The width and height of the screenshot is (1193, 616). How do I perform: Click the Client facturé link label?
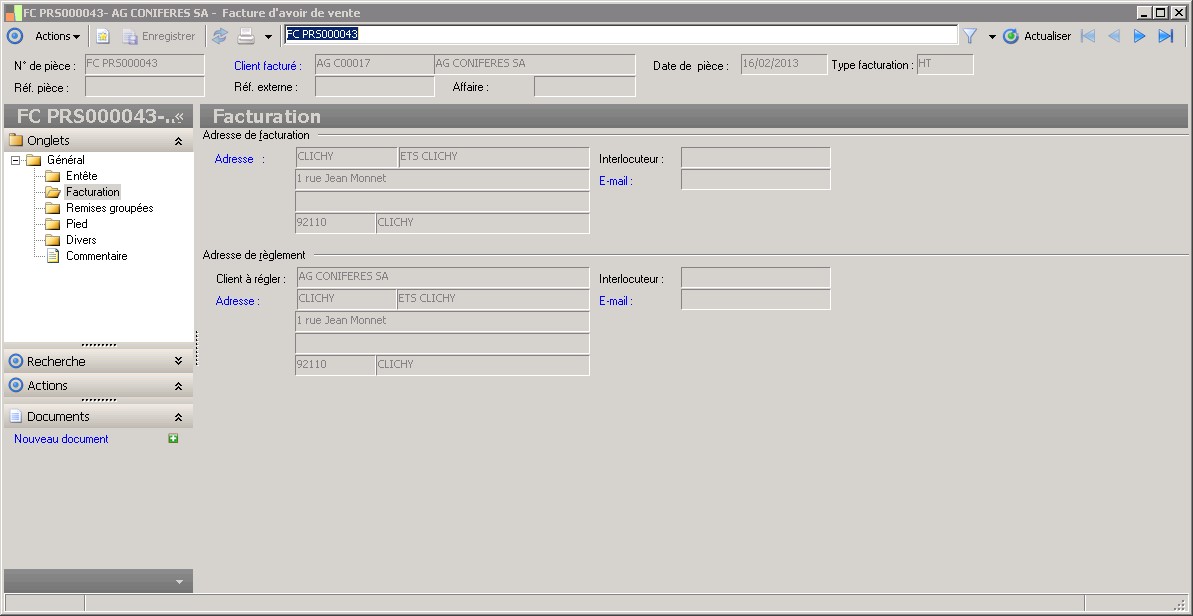point(268,66)
